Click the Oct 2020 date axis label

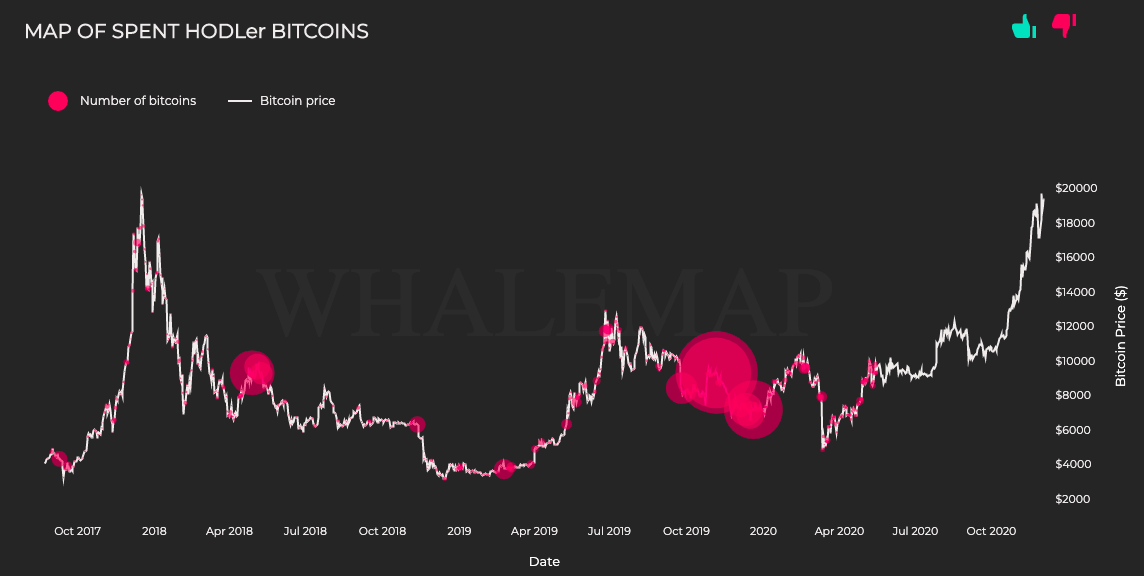click(991, 531)
